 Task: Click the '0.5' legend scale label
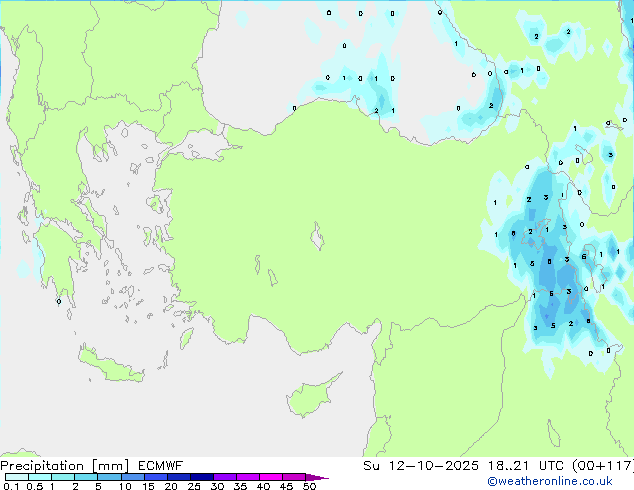point(35,486)
